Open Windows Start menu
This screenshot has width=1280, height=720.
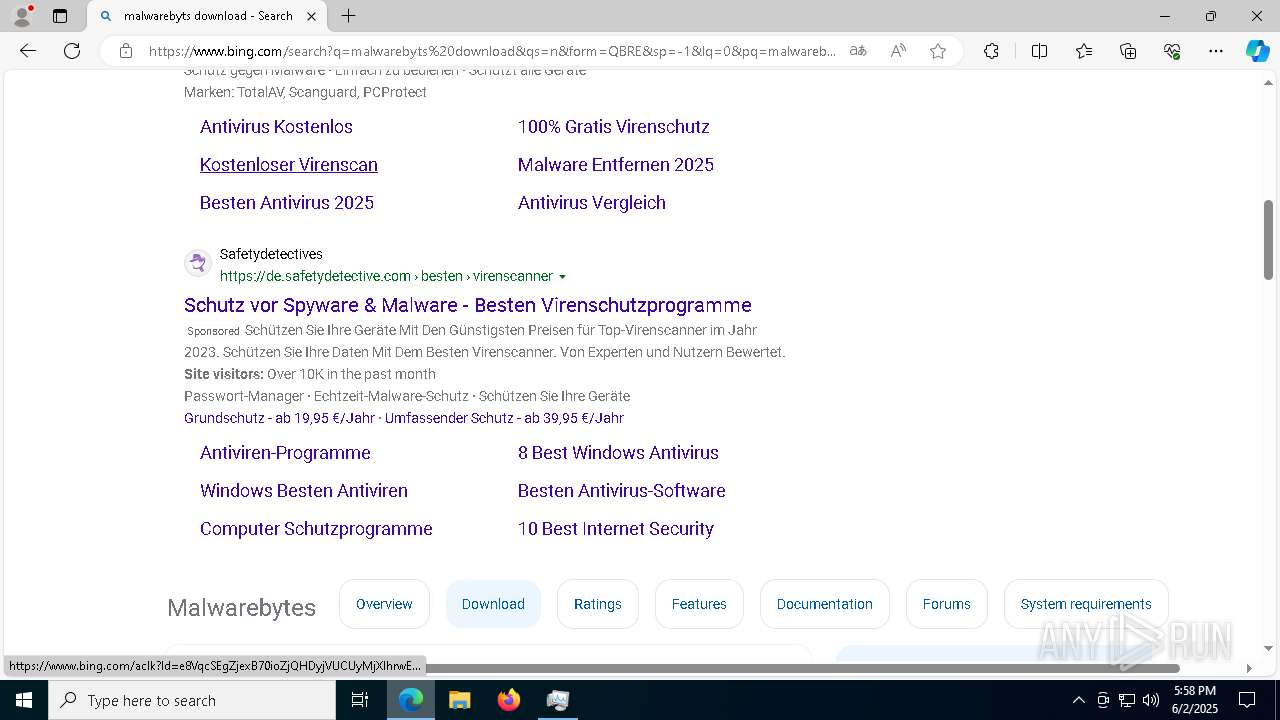point(24,700)
